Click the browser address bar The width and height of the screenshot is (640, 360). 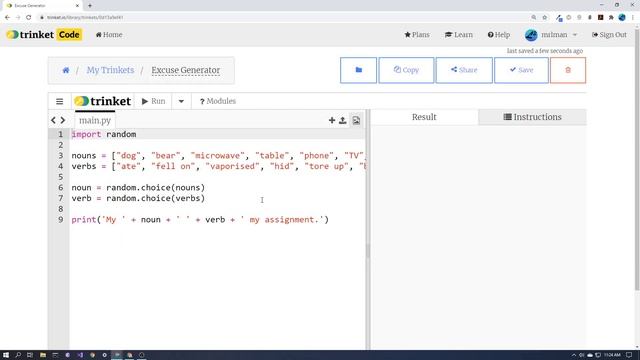click(x=282, y=18)
